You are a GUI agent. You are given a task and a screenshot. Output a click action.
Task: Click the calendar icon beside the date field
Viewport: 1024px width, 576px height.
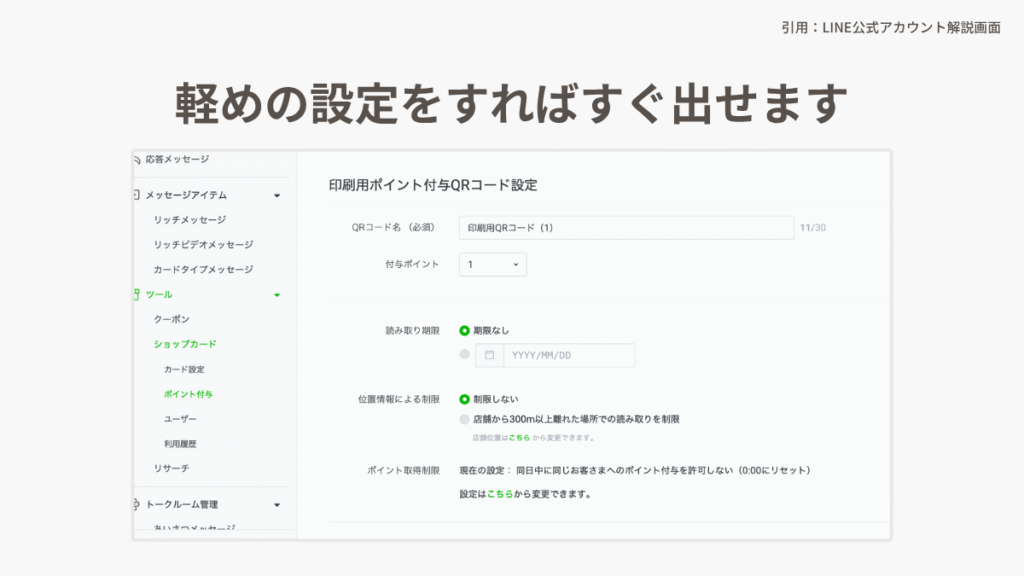coord(490,355)
